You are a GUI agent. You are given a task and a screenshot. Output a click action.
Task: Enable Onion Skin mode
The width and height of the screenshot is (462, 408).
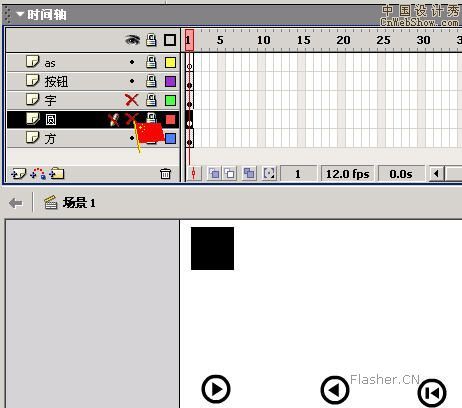pyautogui.click(x=214, y=174)
